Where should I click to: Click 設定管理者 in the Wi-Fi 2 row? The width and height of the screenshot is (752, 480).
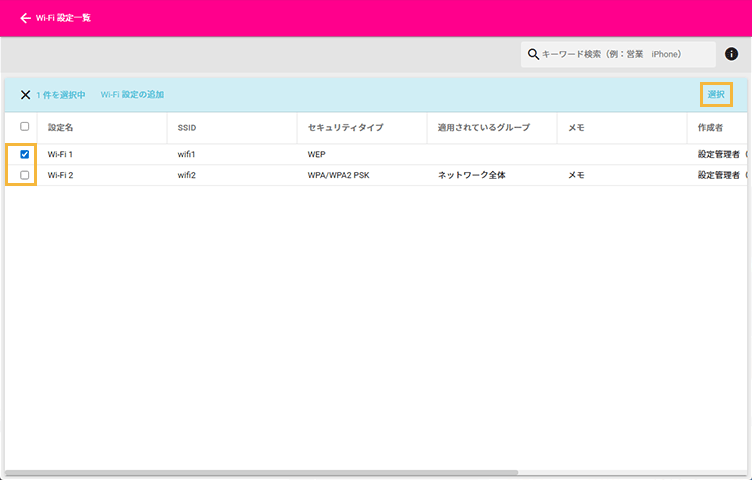719,176
